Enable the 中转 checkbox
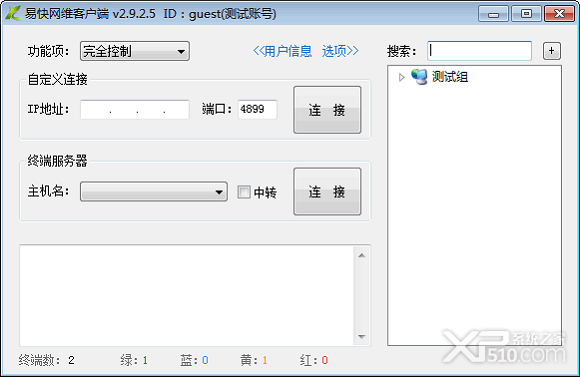 [244, 192]
